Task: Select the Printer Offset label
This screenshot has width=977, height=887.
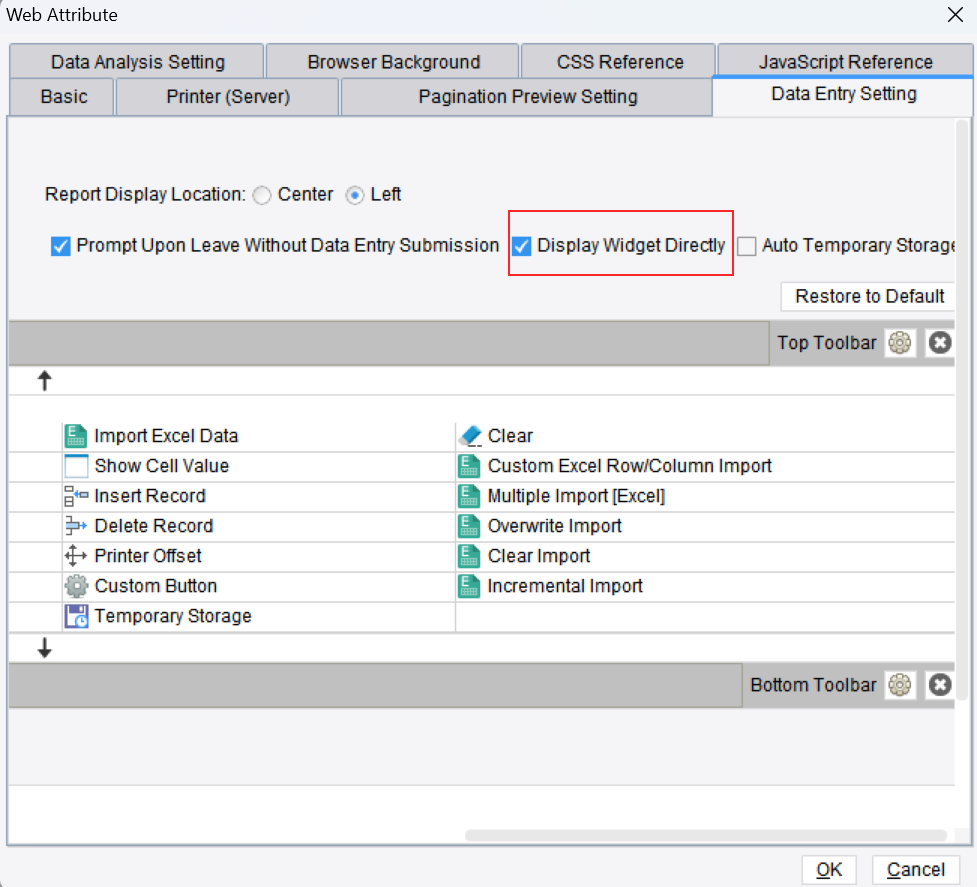Action: coord(148,556)
